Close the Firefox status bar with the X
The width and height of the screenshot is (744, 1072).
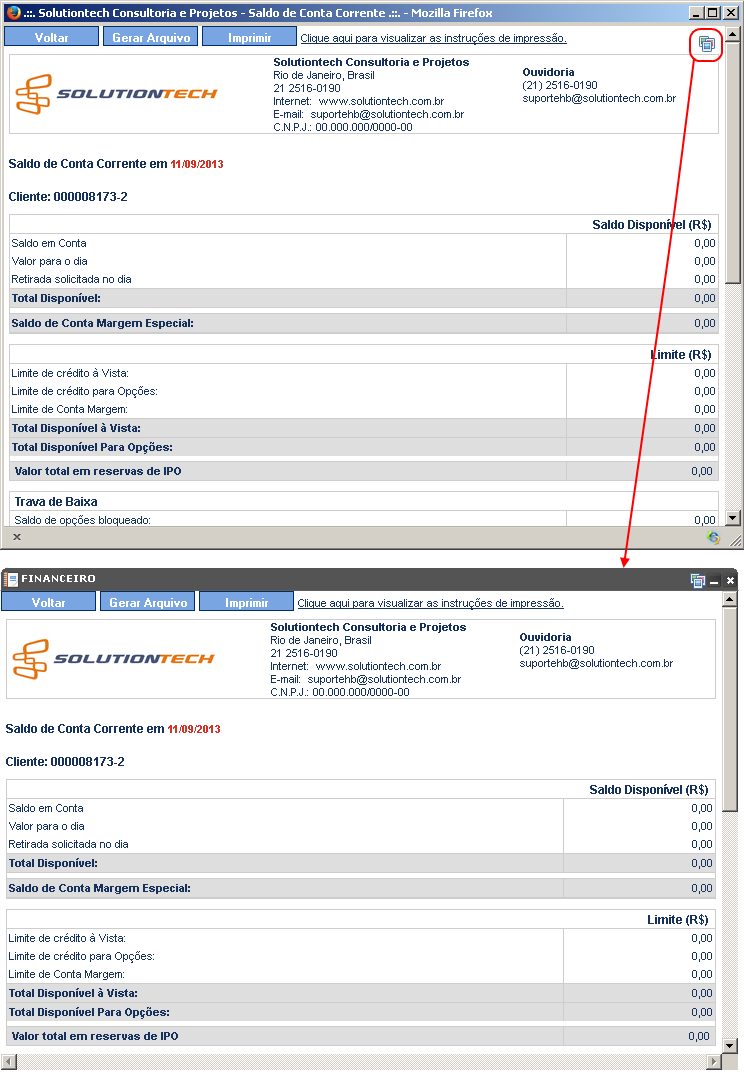tap(17, 537)
